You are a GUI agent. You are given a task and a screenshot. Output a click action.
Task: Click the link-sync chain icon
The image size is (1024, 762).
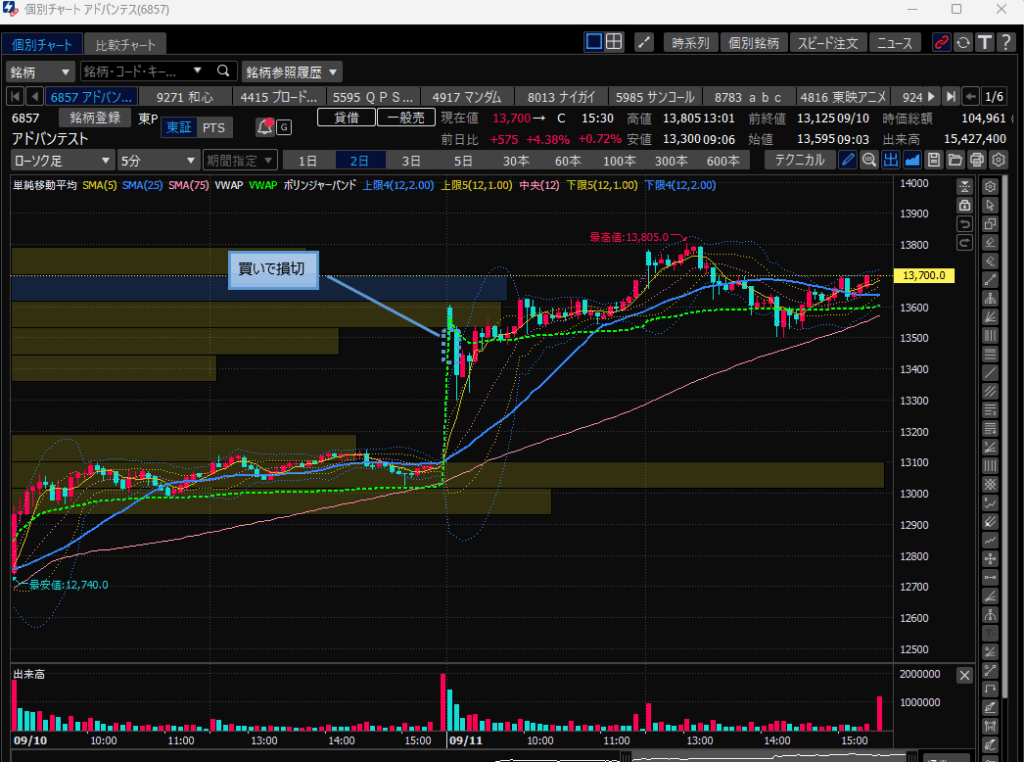pyautogui.click(x=941, y=42)
